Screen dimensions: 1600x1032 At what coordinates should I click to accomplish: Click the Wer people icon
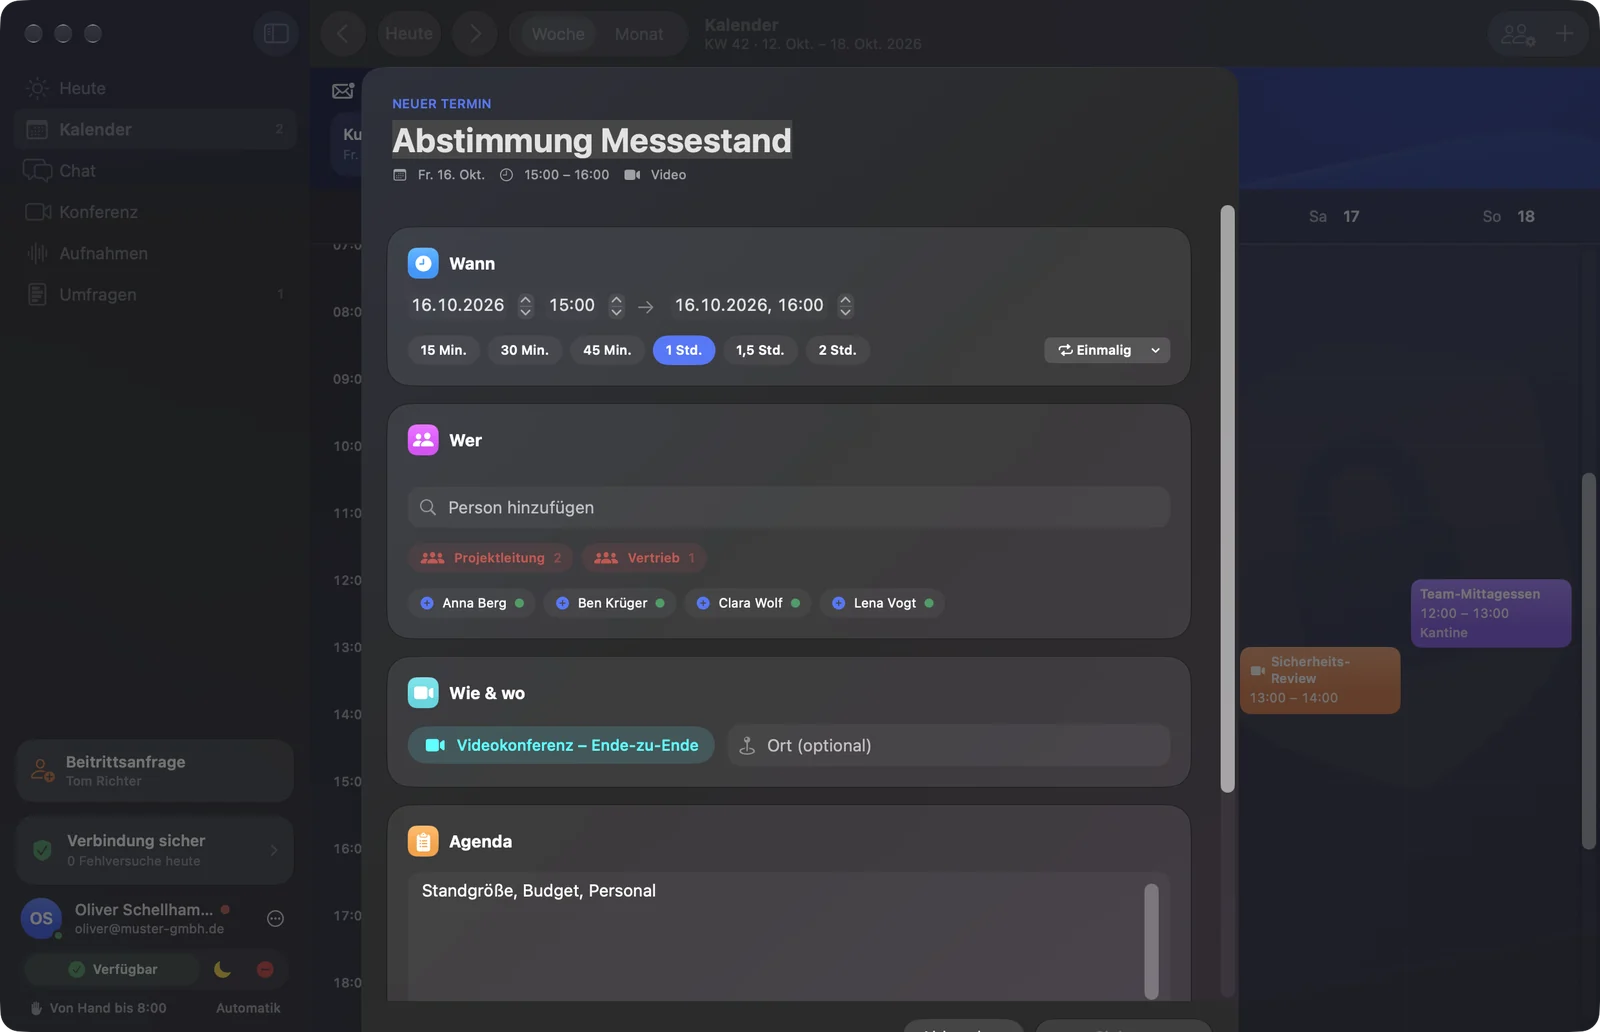pos(423,440)
